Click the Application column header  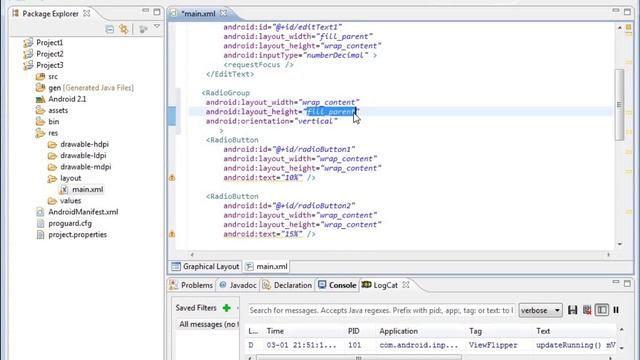coord(398,331)
